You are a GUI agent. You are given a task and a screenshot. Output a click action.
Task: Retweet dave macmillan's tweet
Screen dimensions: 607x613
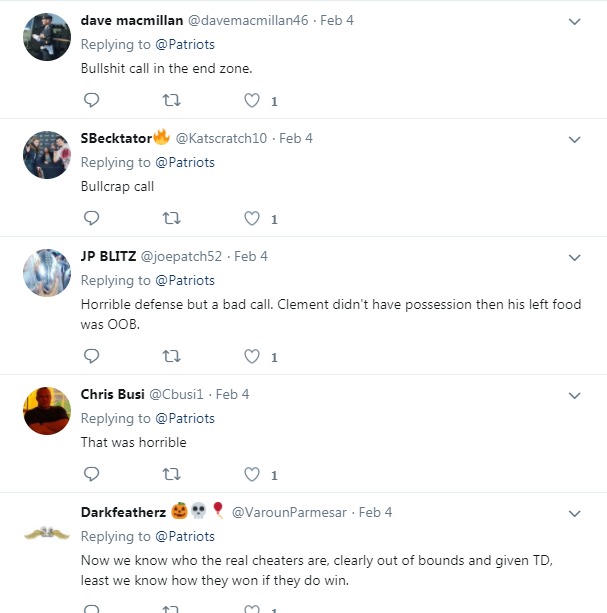172,100
